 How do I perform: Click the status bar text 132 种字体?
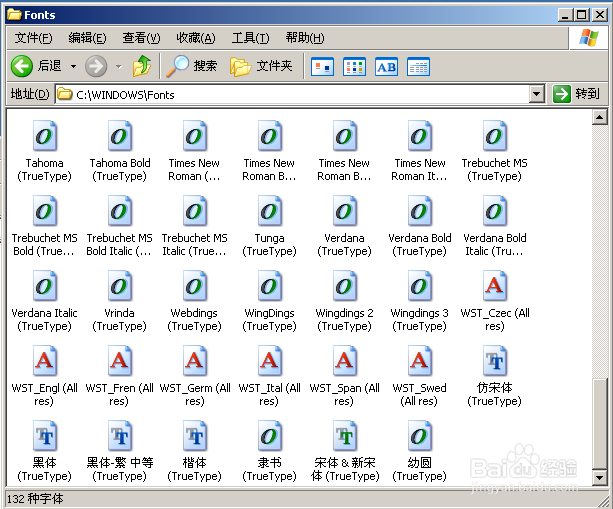[x=35, y=498]
